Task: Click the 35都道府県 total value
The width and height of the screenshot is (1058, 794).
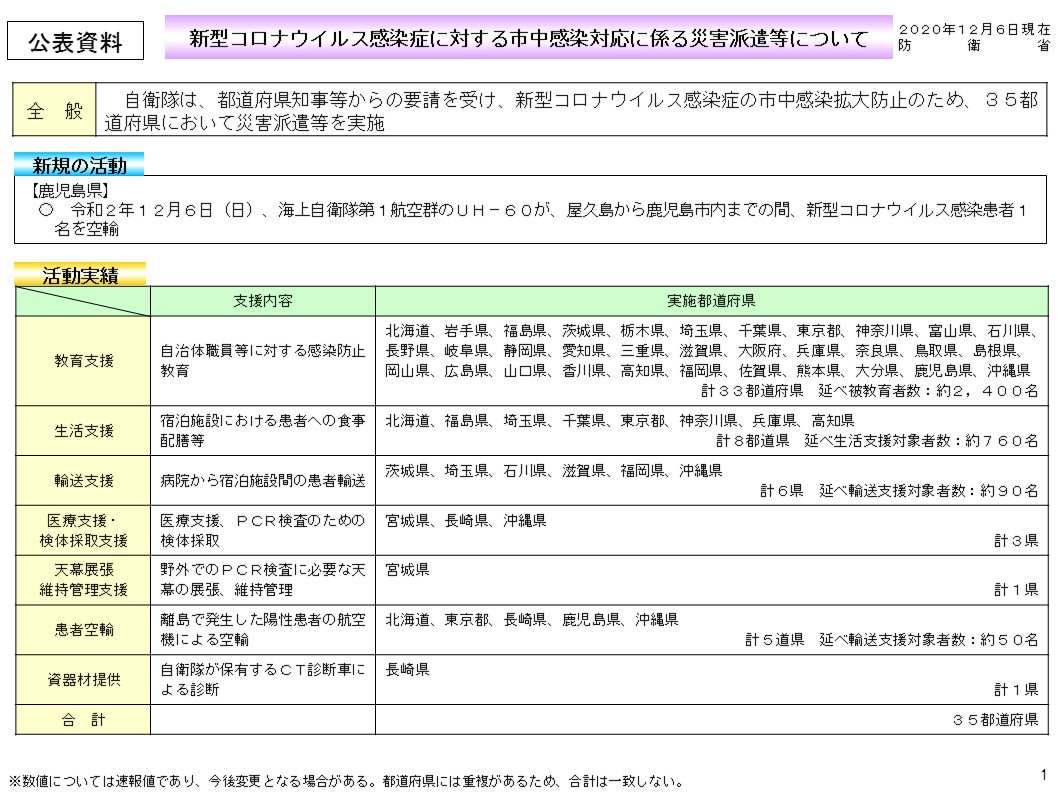Action: click(x=995, y=720)
